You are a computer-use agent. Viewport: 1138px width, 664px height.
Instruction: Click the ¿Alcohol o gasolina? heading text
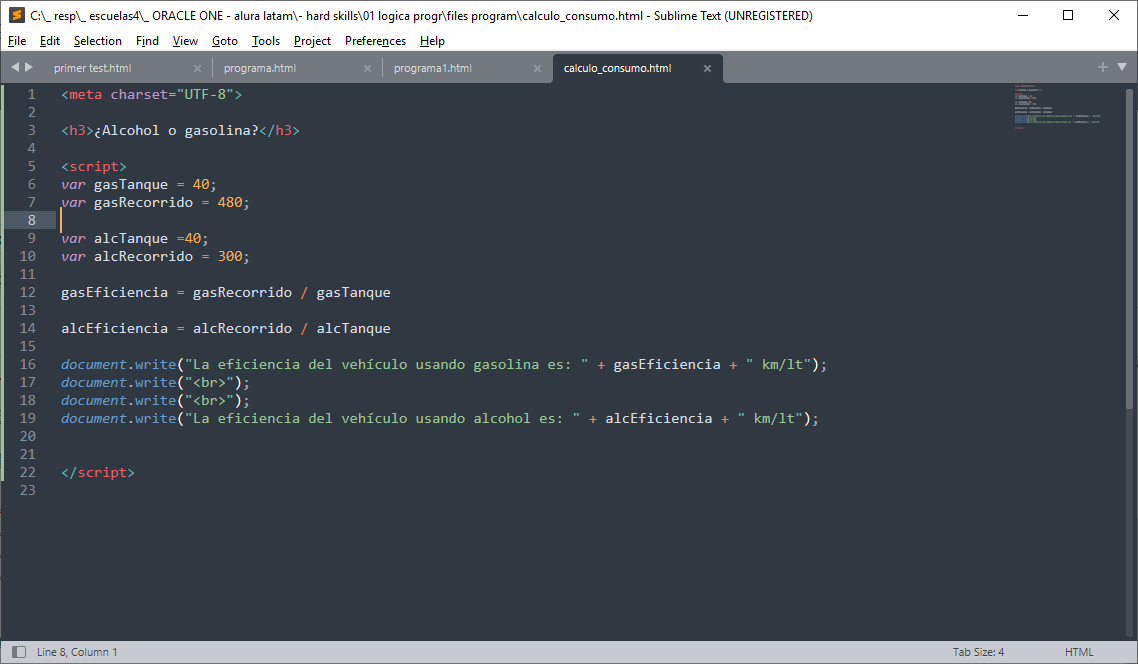(176, 131)
